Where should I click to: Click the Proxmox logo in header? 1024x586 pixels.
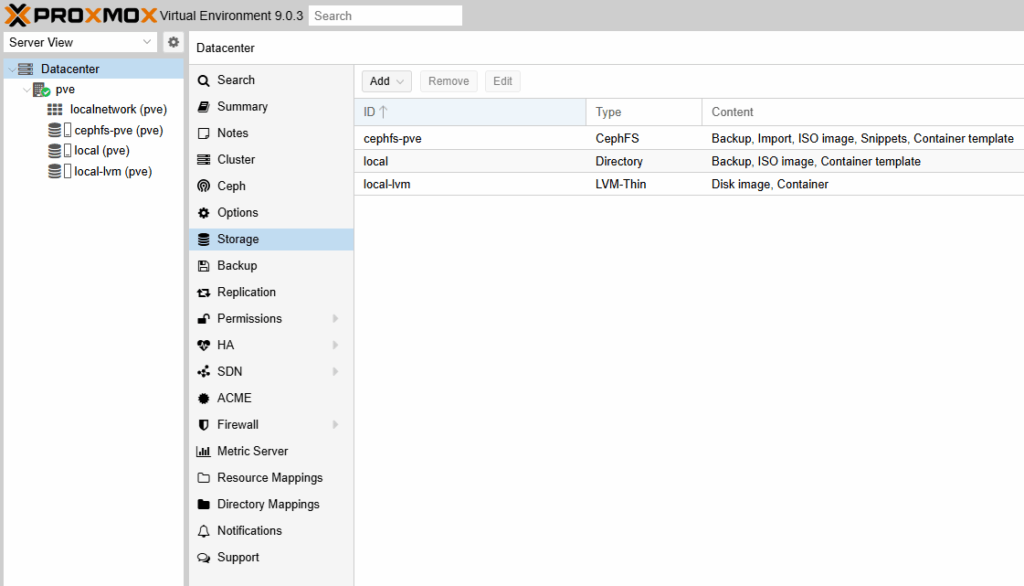point(80,15)
